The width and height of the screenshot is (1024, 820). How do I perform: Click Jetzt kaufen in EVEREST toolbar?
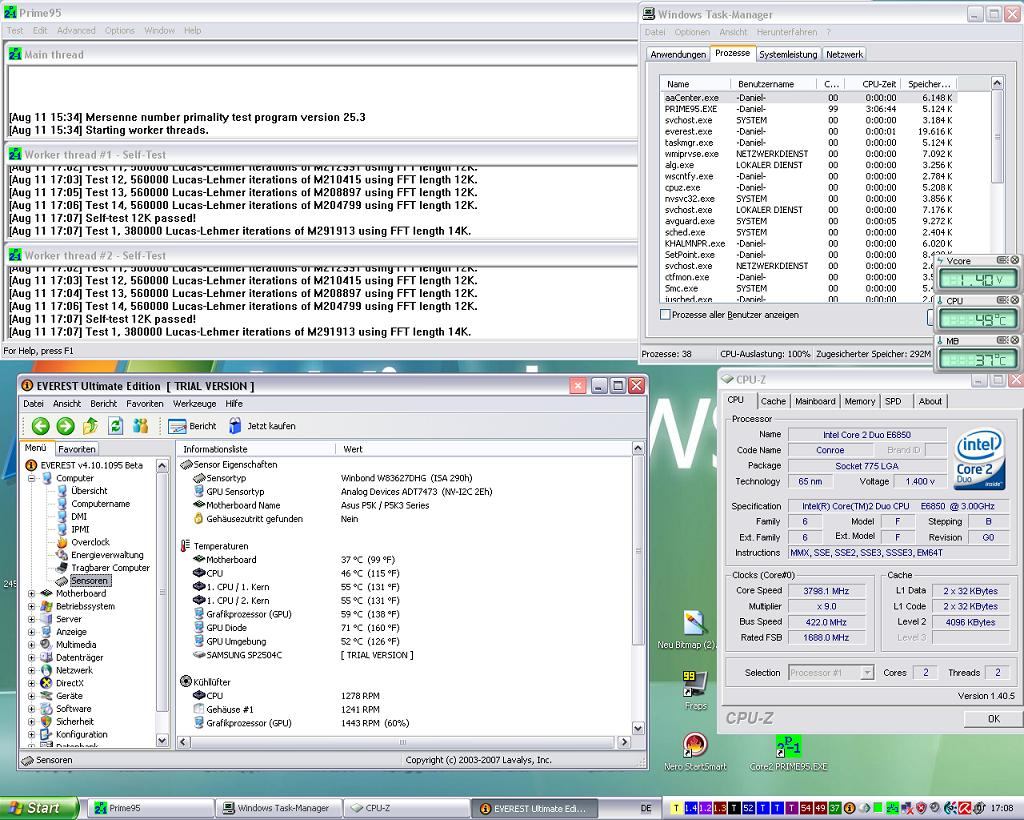(x=263, y=426)
